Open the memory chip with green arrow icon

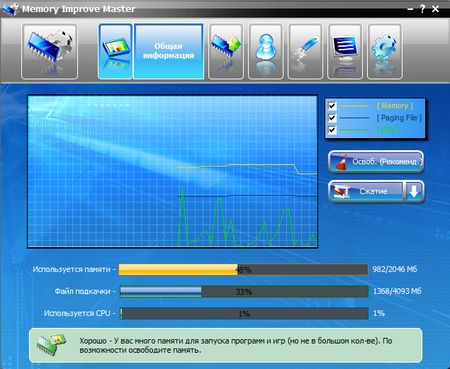226,51
